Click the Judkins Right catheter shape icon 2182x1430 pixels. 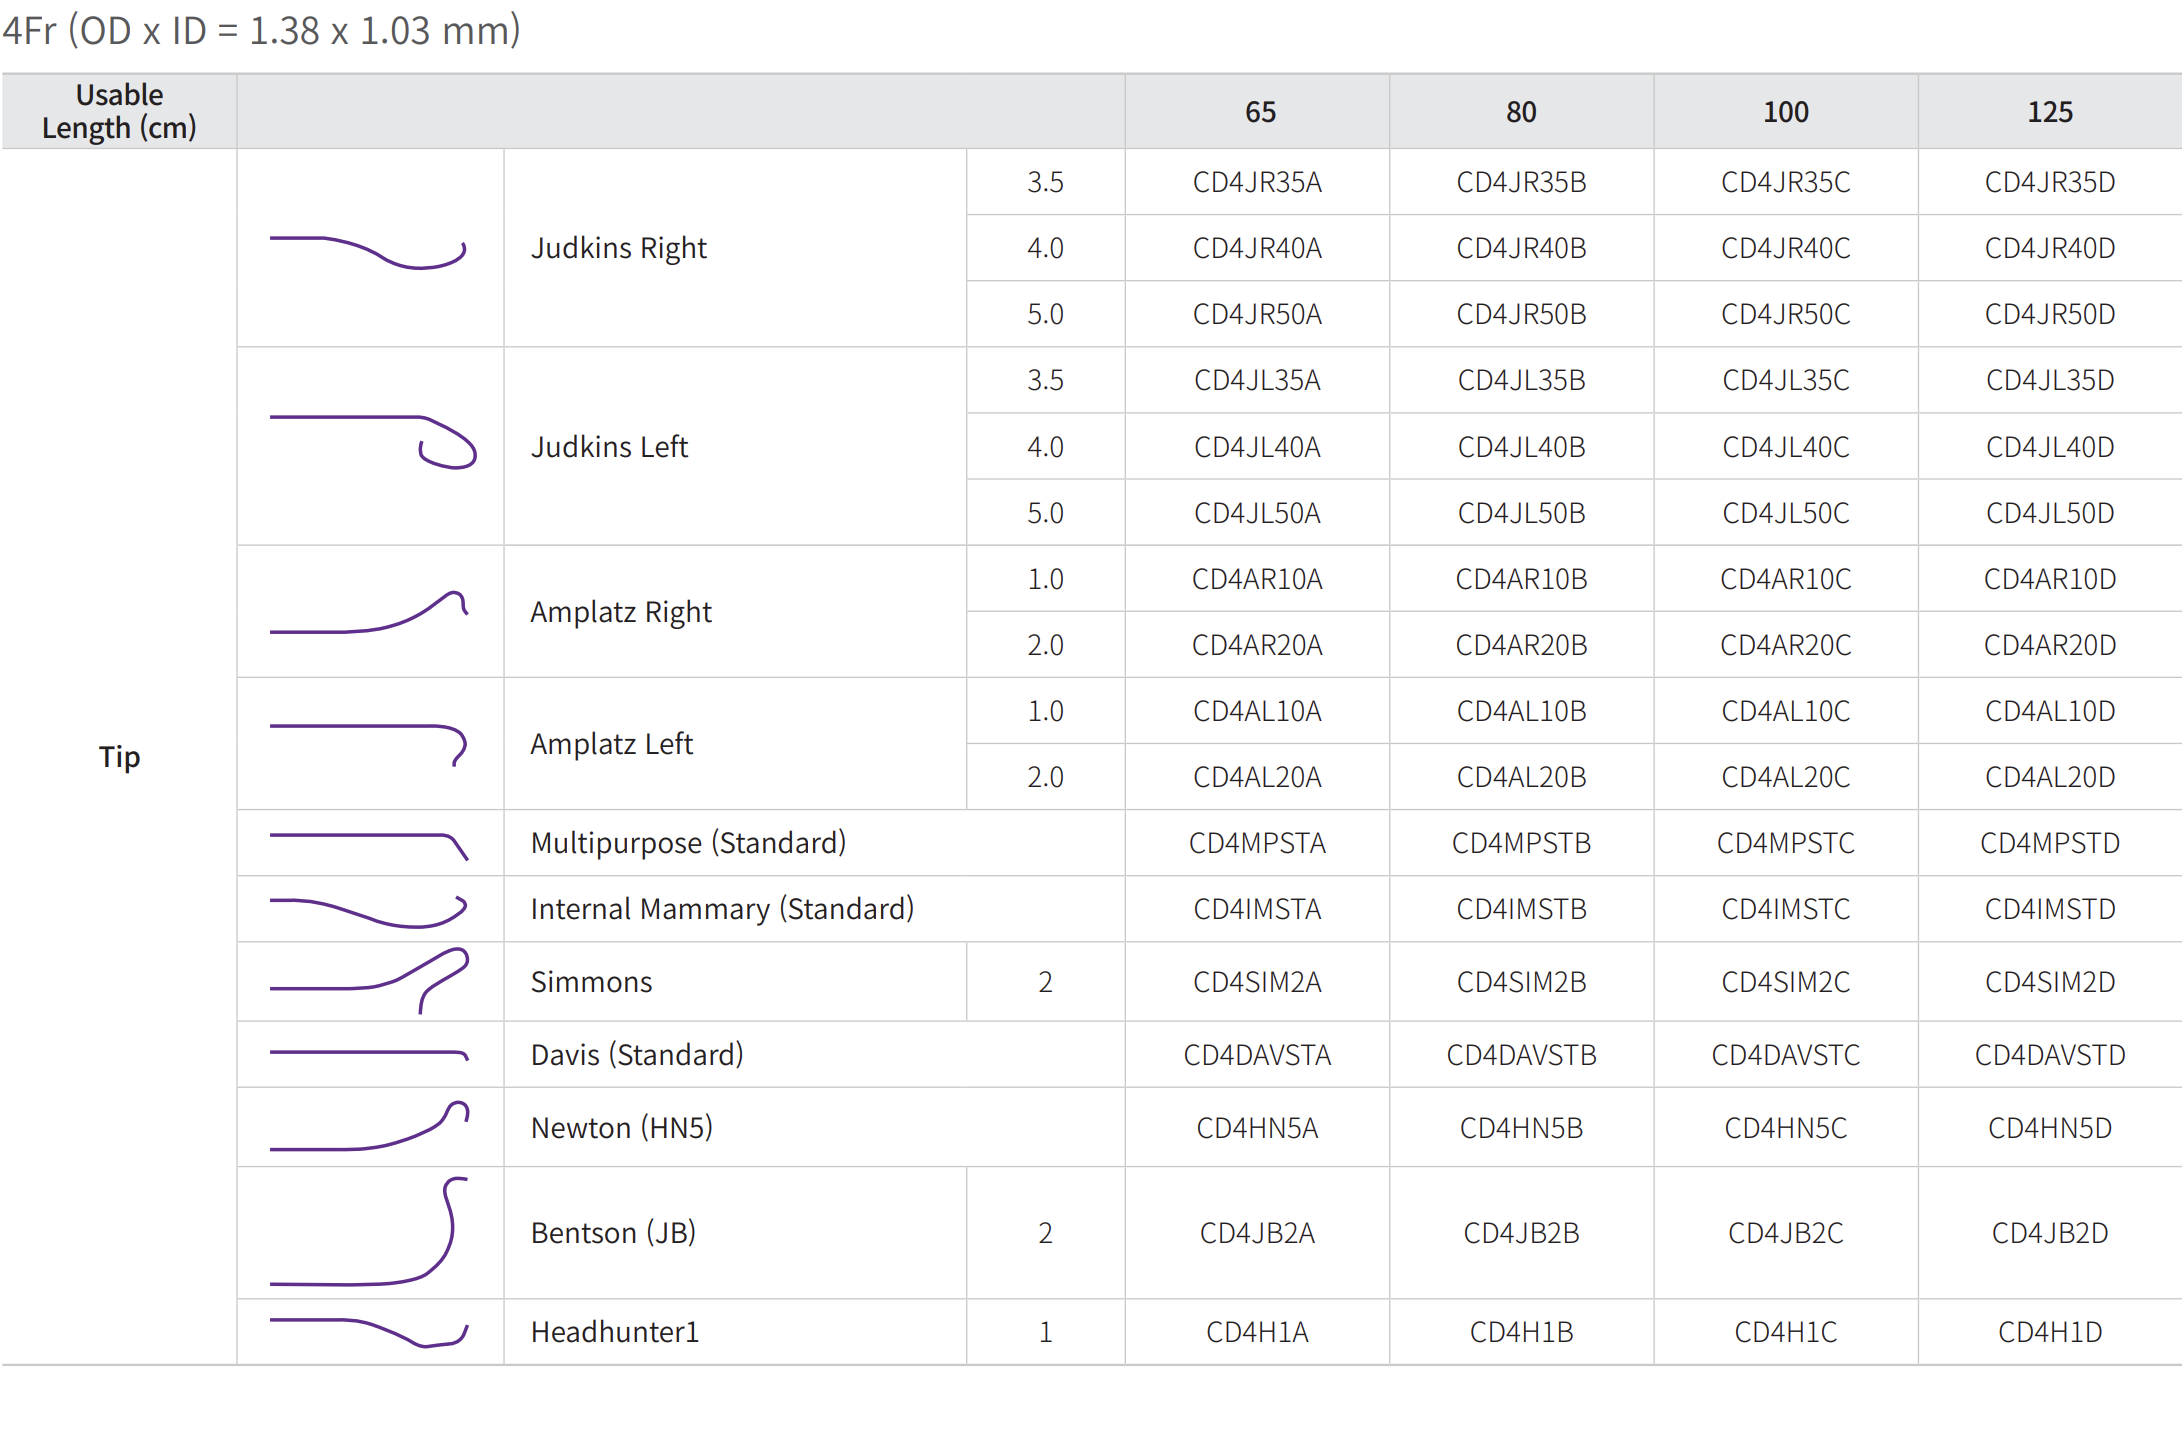coord(369,251)
